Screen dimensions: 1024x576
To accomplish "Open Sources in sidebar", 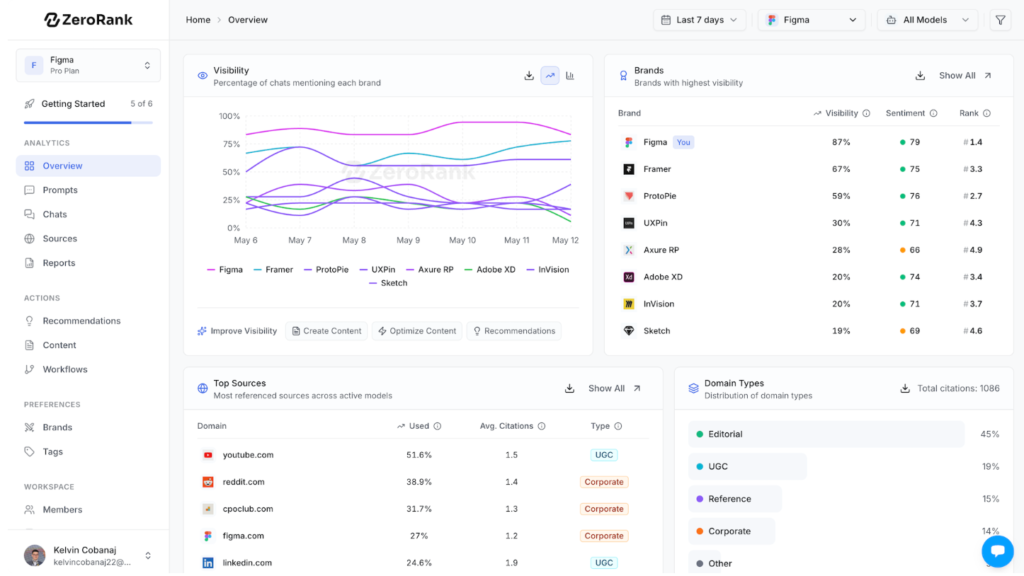I will pyautogui.click(x=88, y=238).
